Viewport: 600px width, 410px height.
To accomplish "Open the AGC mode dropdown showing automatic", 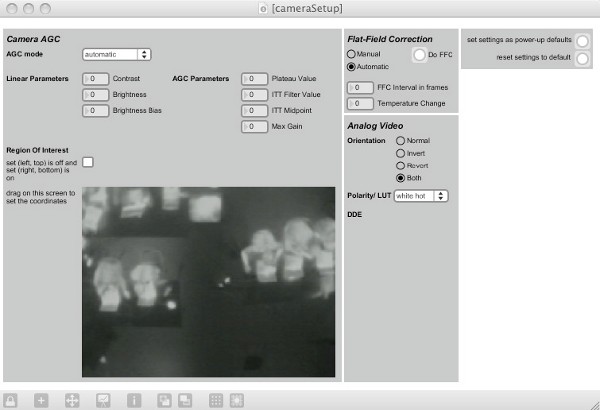I will click(x=116, y=54).
